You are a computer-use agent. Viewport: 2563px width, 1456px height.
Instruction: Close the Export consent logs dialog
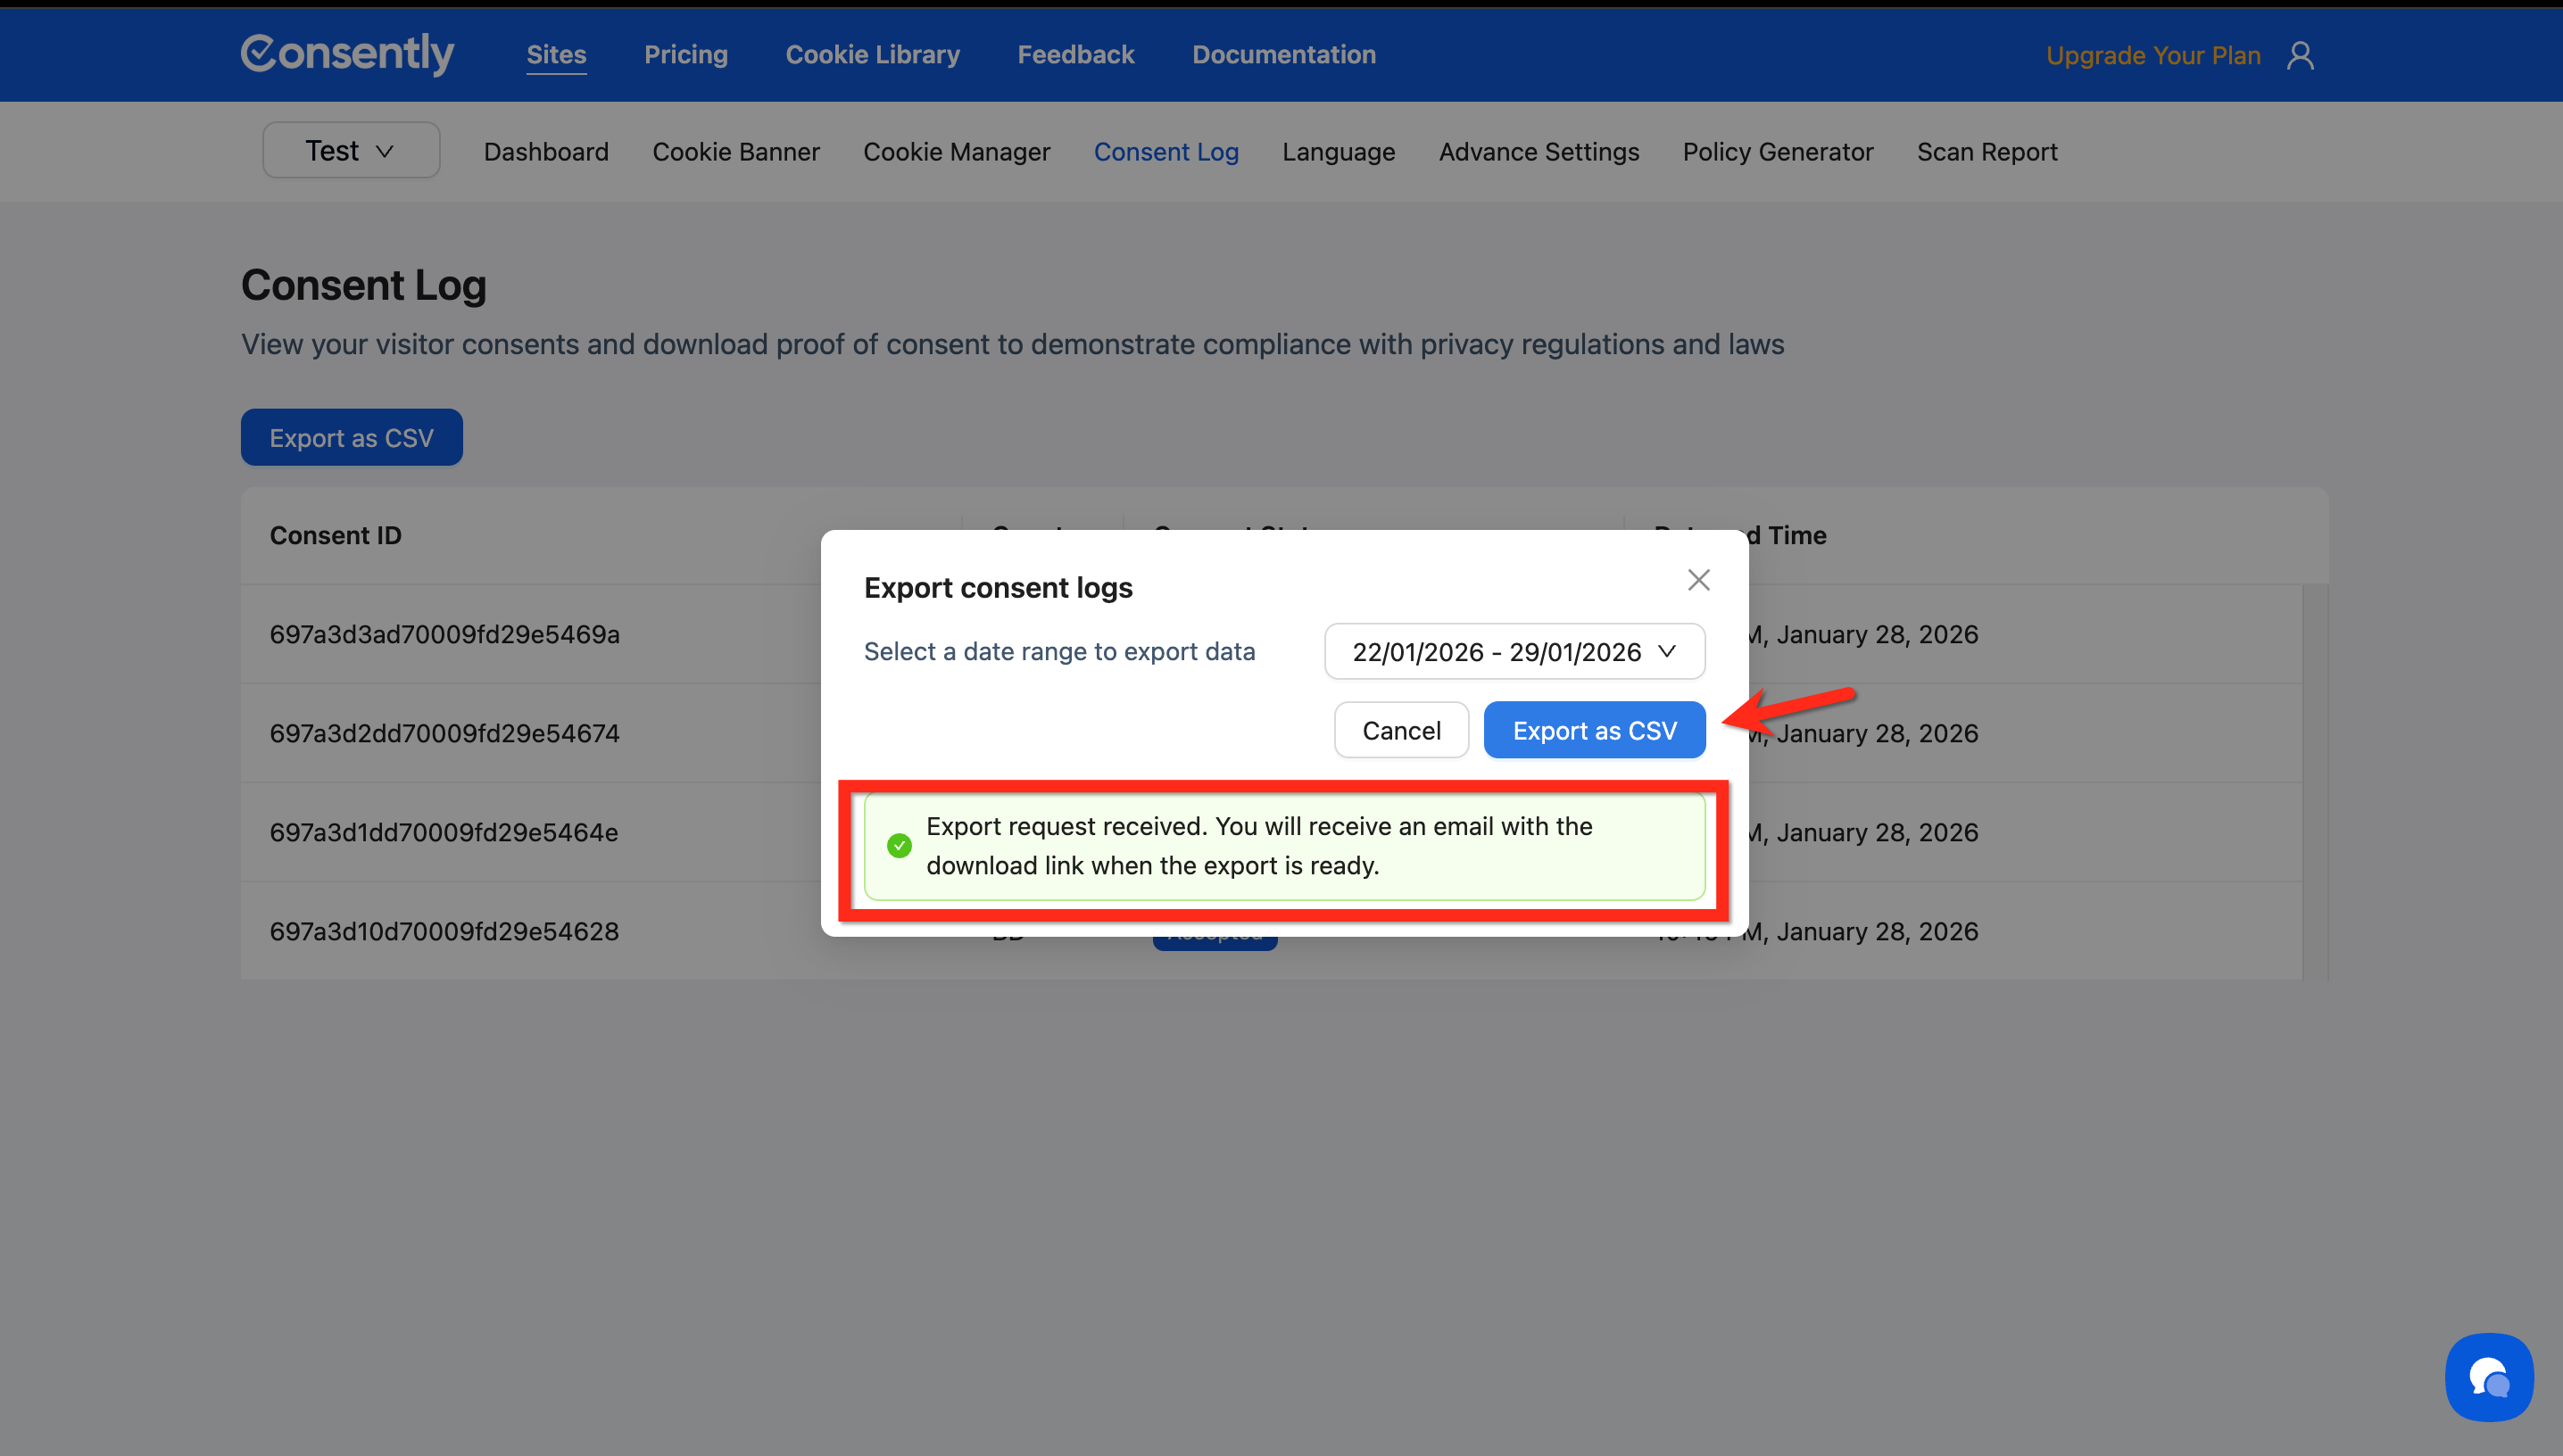point(1698,580)
